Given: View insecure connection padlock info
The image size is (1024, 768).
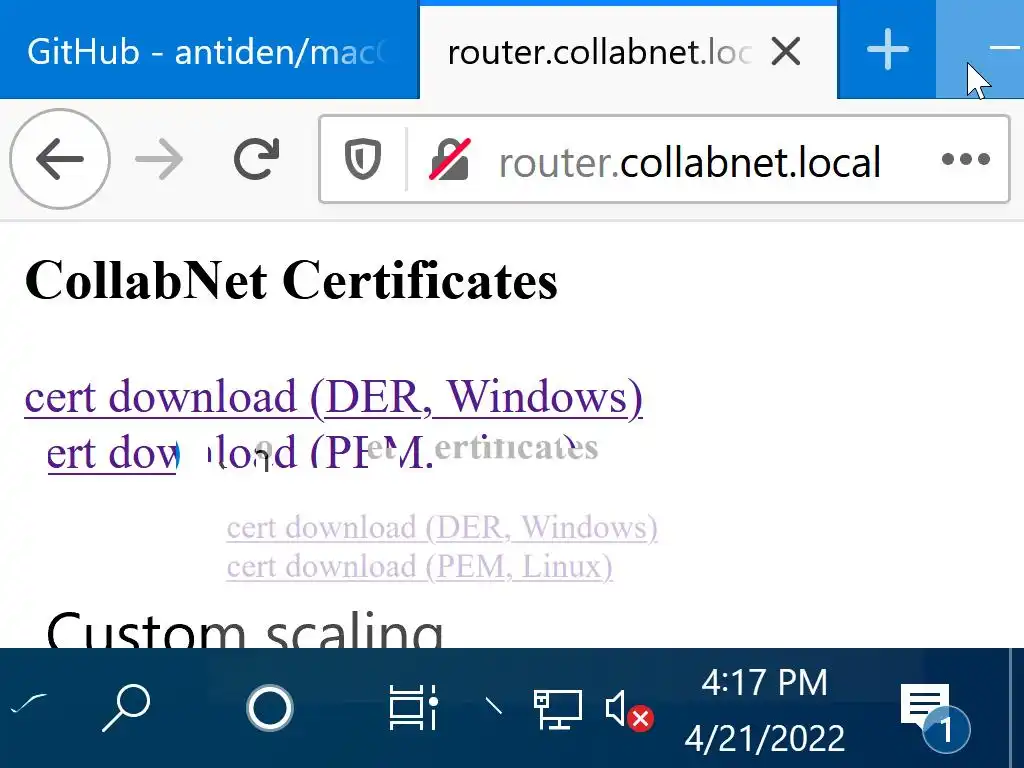Looking at the screenshot, I should (450, 159).
